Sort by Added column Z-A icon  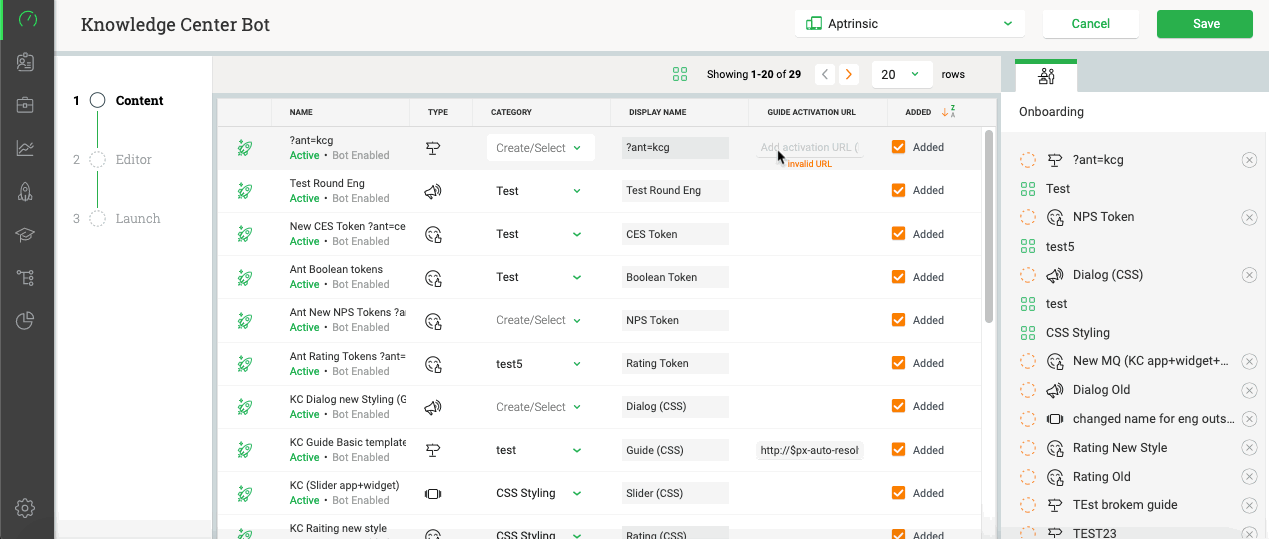(x=949, y=112)
